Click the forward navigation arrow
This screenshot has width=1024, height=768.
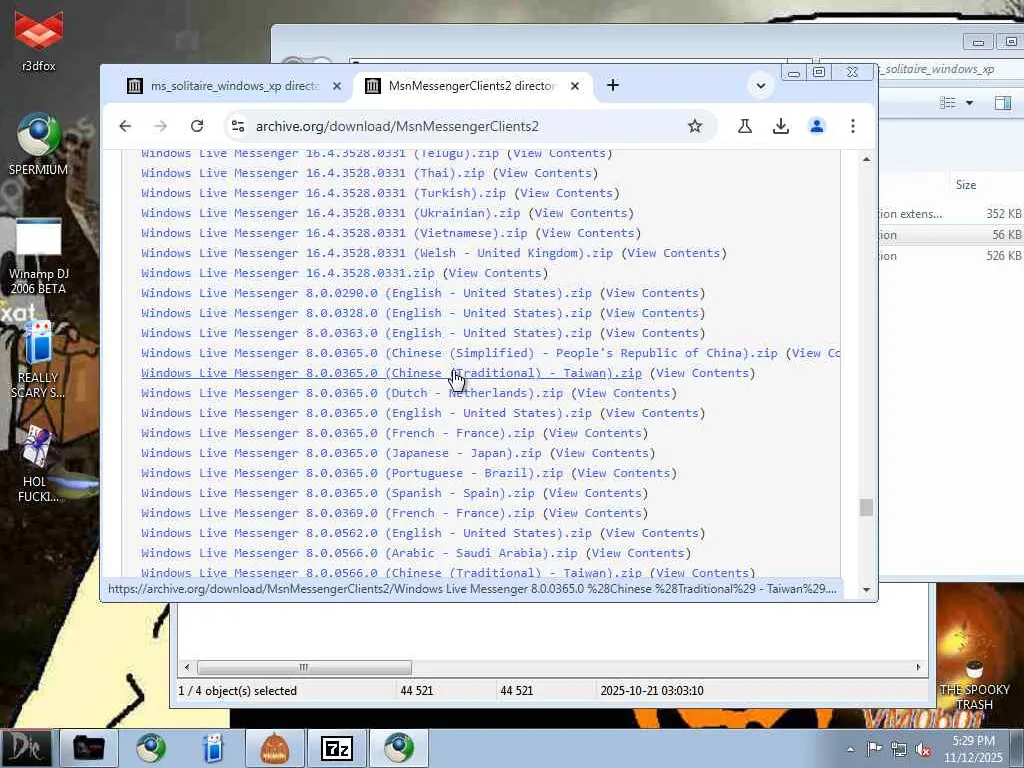tap(161, 126)
